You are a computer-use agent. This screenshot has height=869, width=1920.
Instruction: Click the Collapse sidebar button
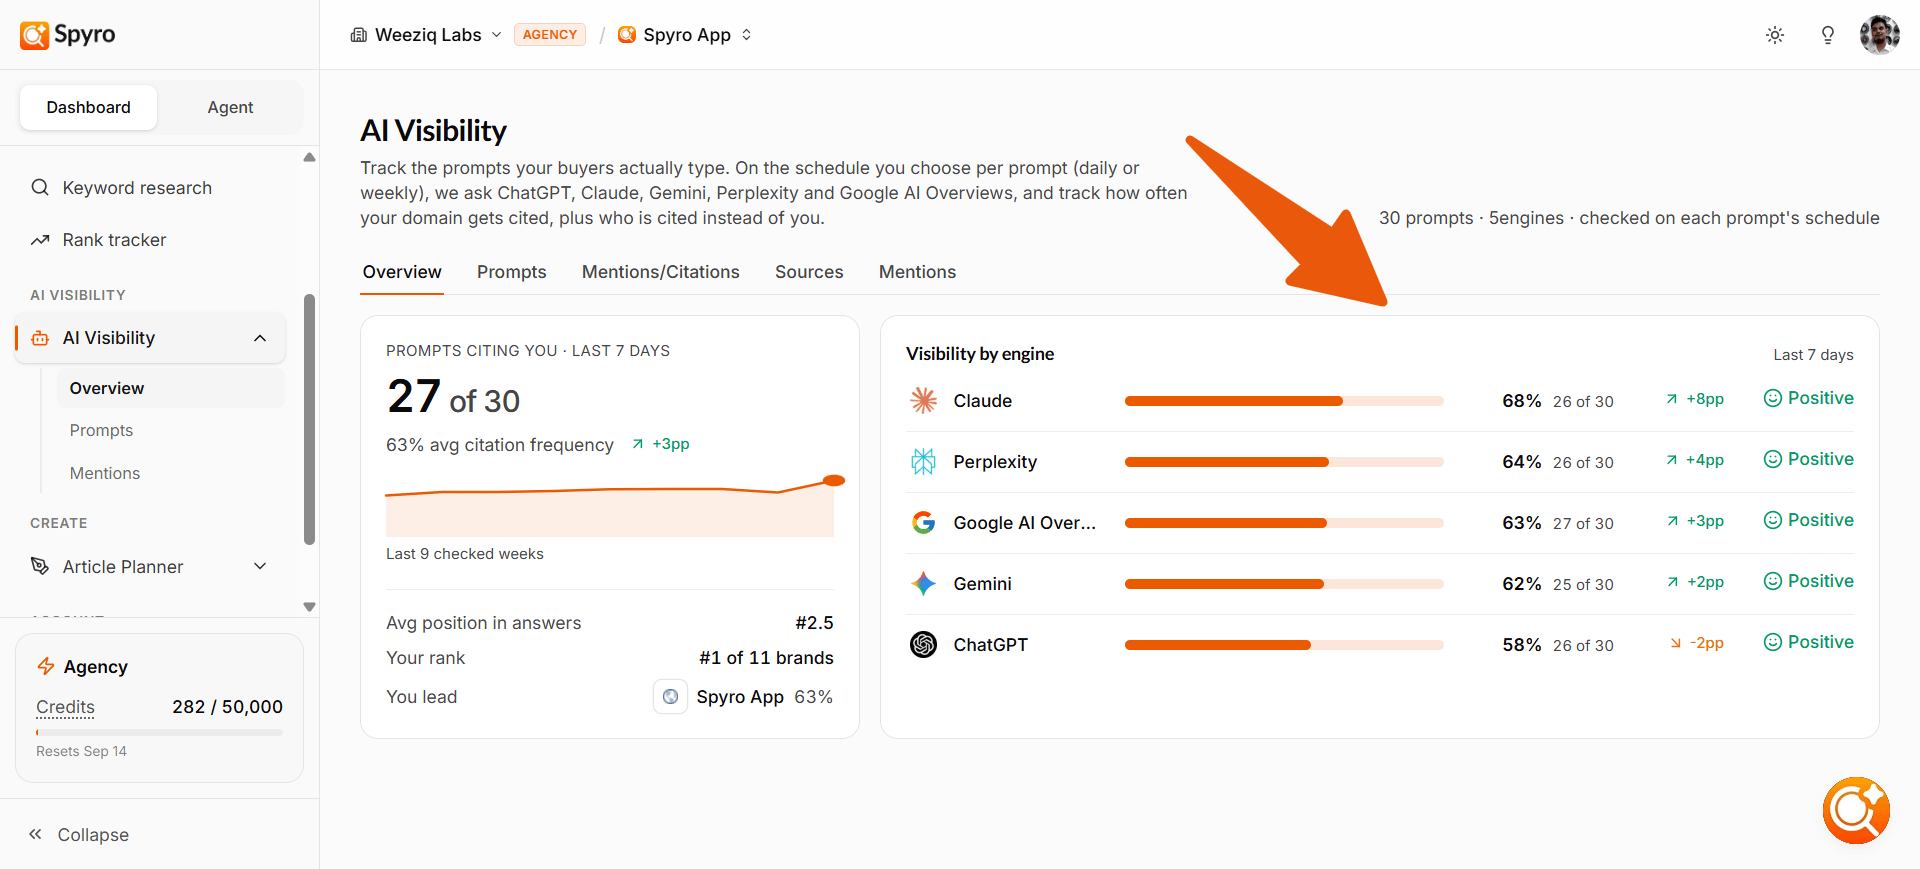click(79, 834)
